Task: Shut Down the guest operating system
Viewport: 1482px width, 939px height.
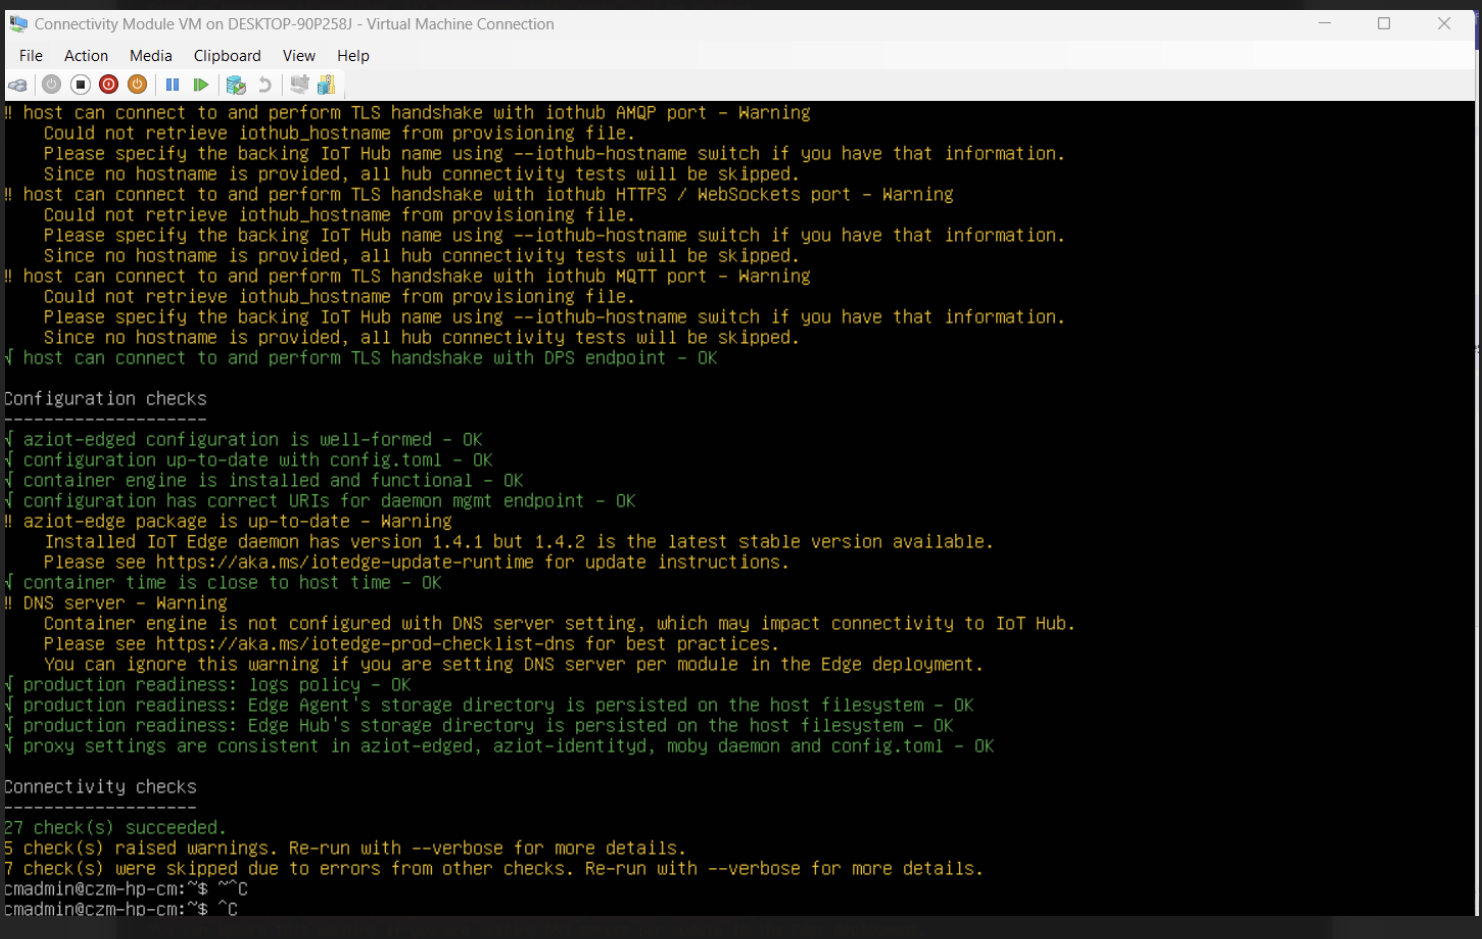Action: [x=108, y=84]
